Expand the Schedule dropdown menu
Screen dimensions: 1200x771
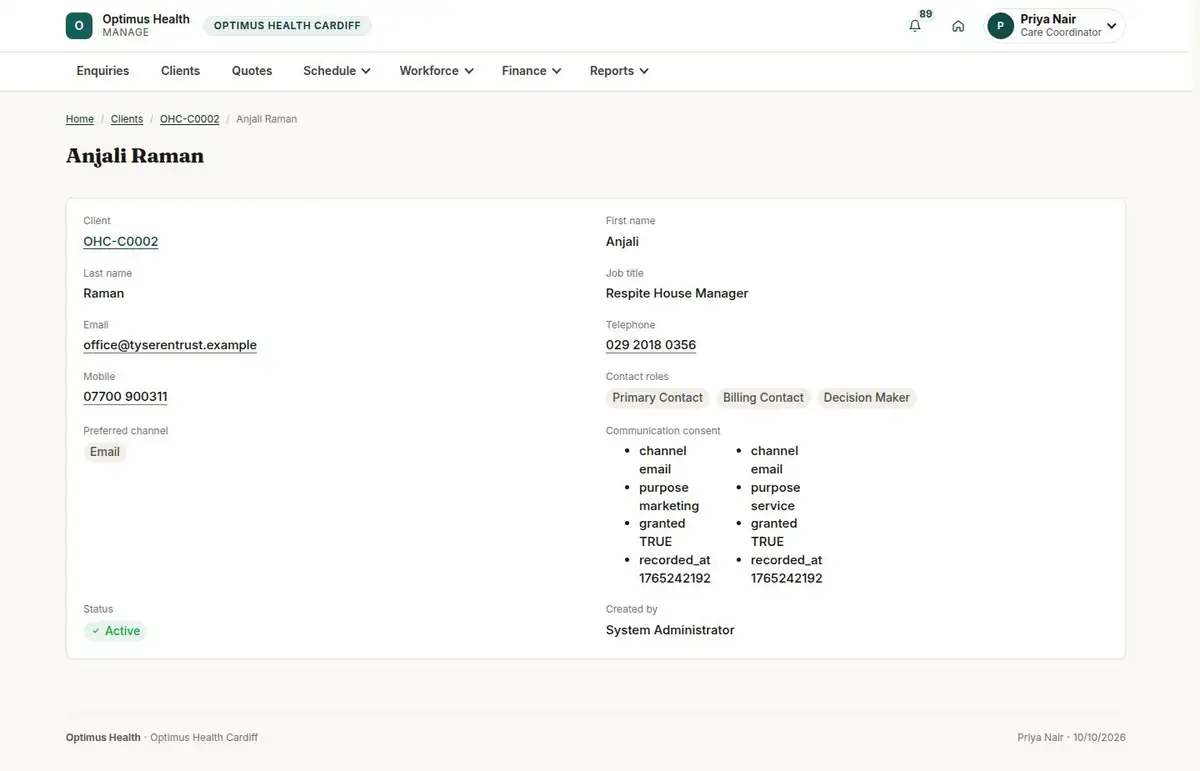click(337, 71)
